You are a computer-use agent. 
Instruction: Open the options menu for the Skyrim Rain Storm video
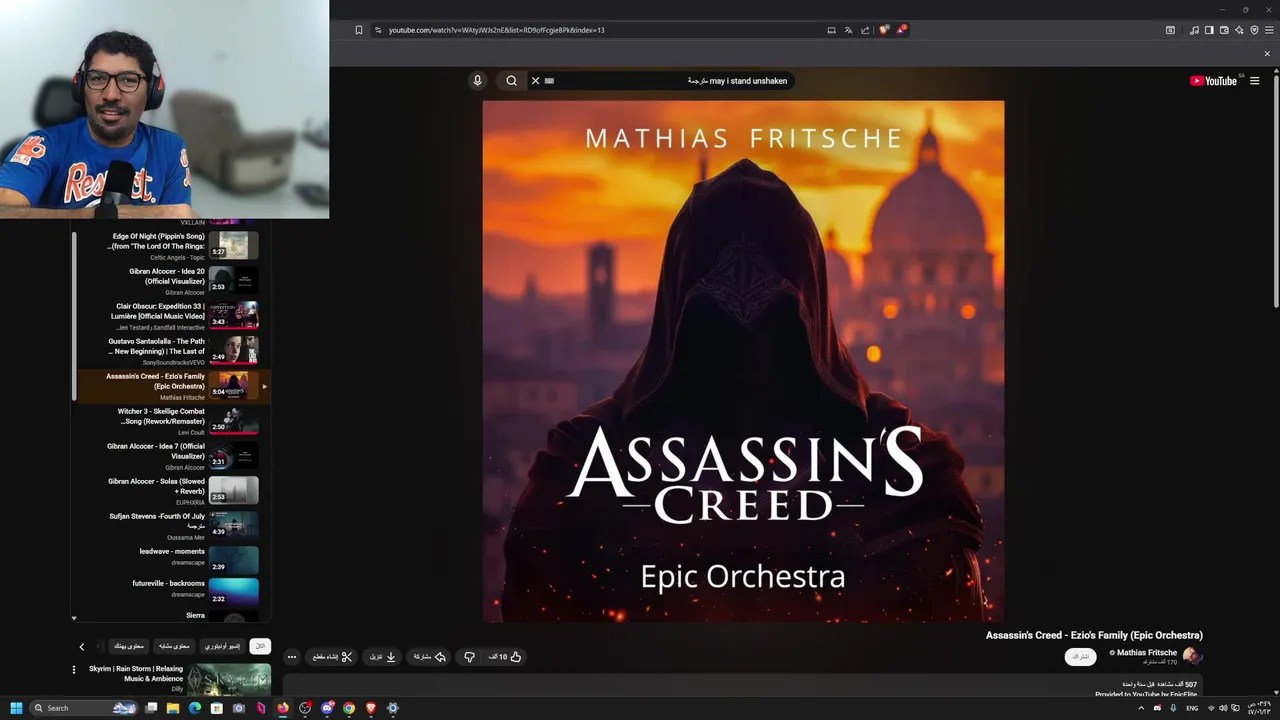[x=73, y=669]
